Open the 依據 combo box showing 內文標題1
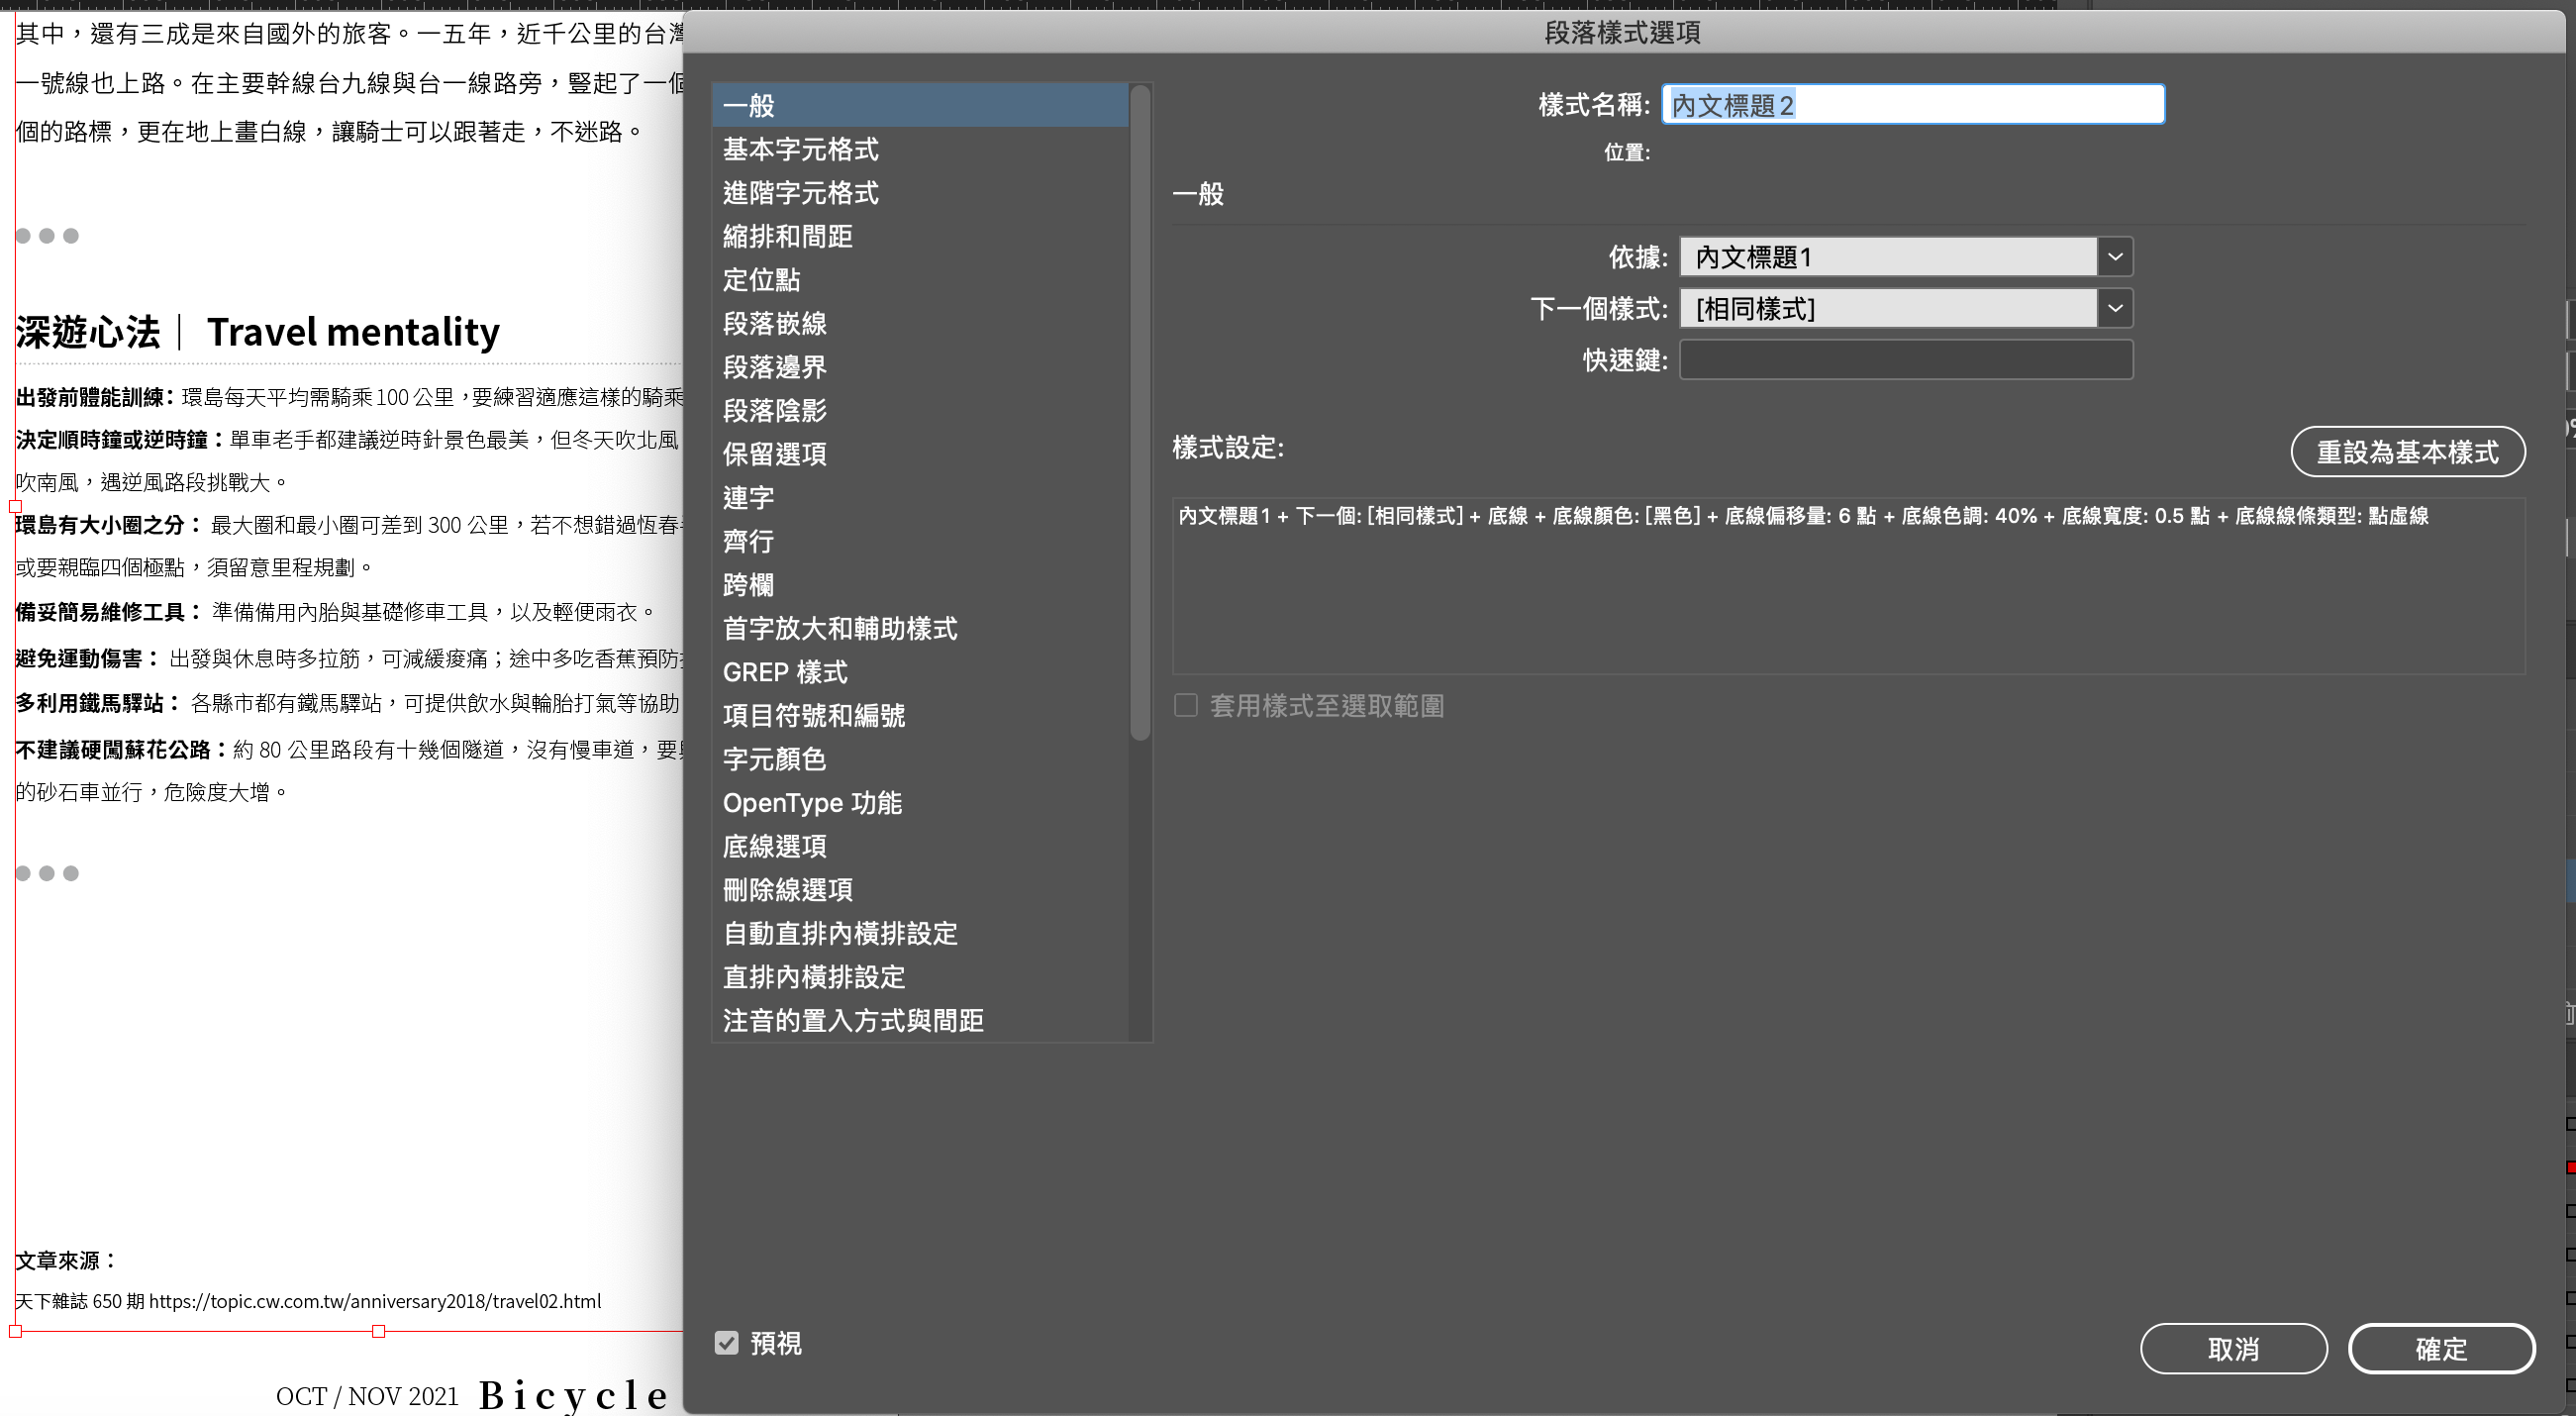The image size is (2576, 1416). 1887,257
